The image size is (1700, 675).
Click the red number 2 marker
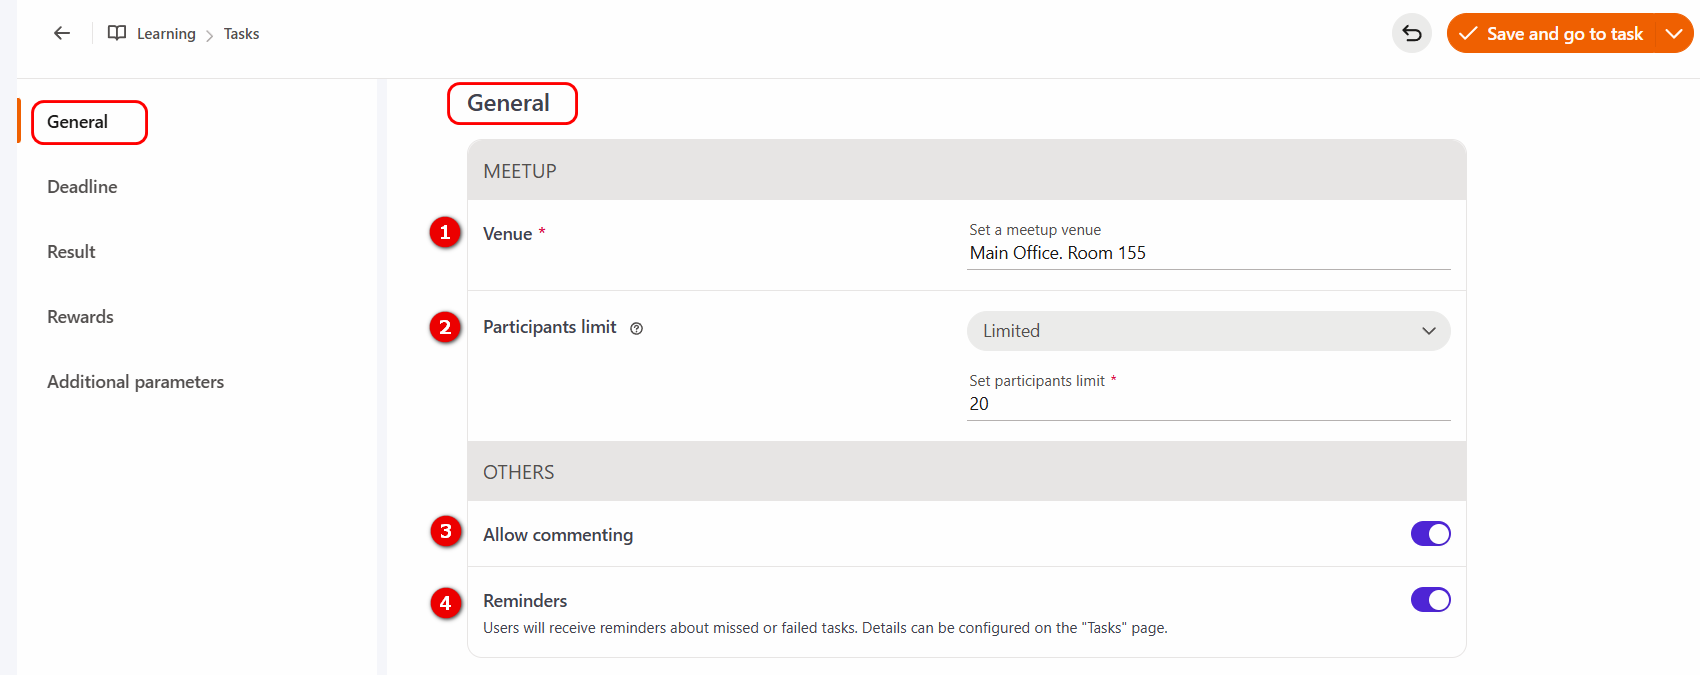click(445, 327)
